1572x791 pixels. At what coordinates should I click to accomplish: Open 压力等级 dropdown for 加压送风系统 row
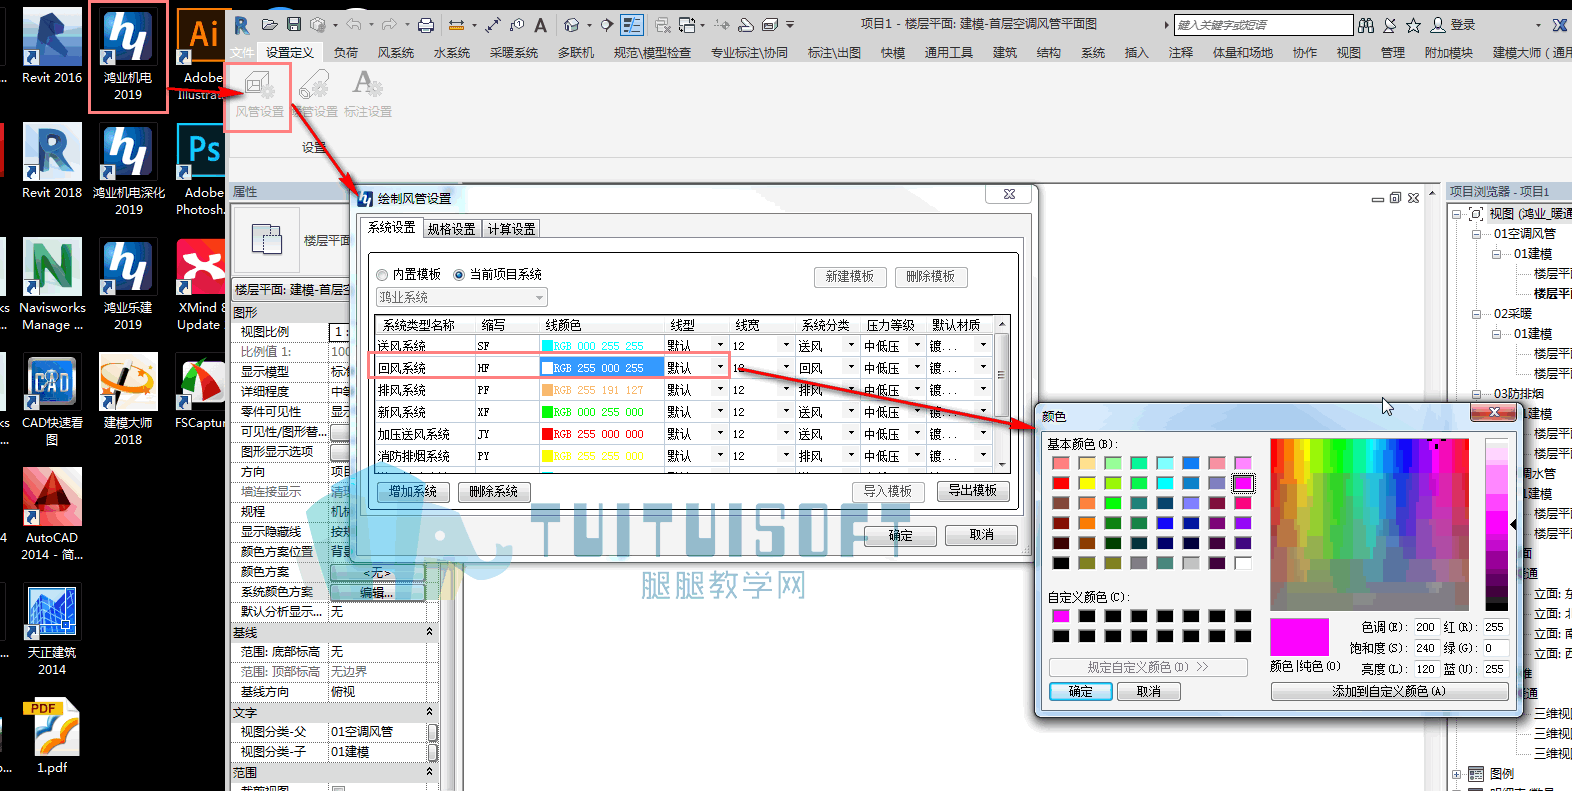[x=917, y=434]
